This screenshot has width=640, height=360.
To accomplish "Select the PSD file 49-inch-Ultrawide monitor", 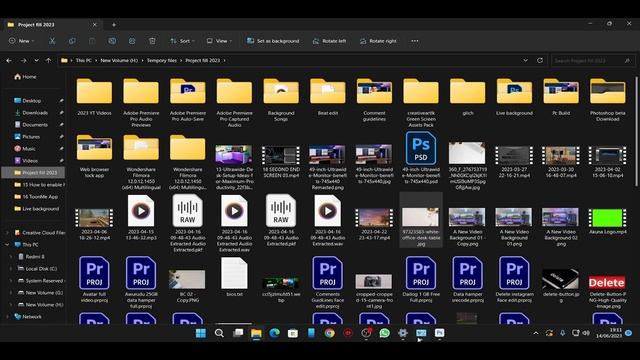I will [421, 158].
